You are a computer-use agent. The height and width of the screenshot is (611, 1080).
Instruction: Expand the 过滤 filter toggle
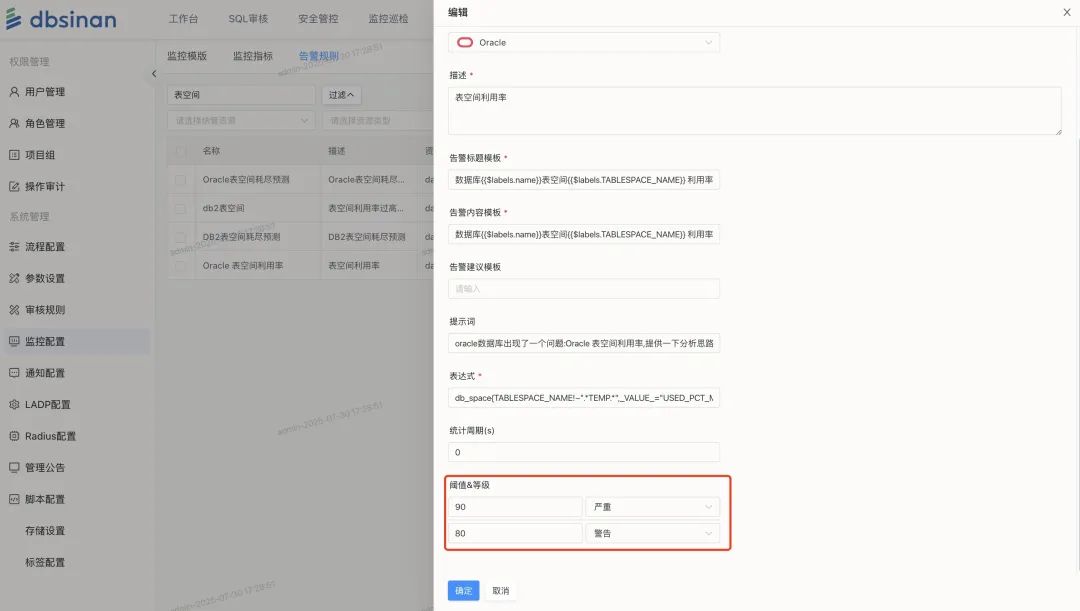[x=341, y=95]
